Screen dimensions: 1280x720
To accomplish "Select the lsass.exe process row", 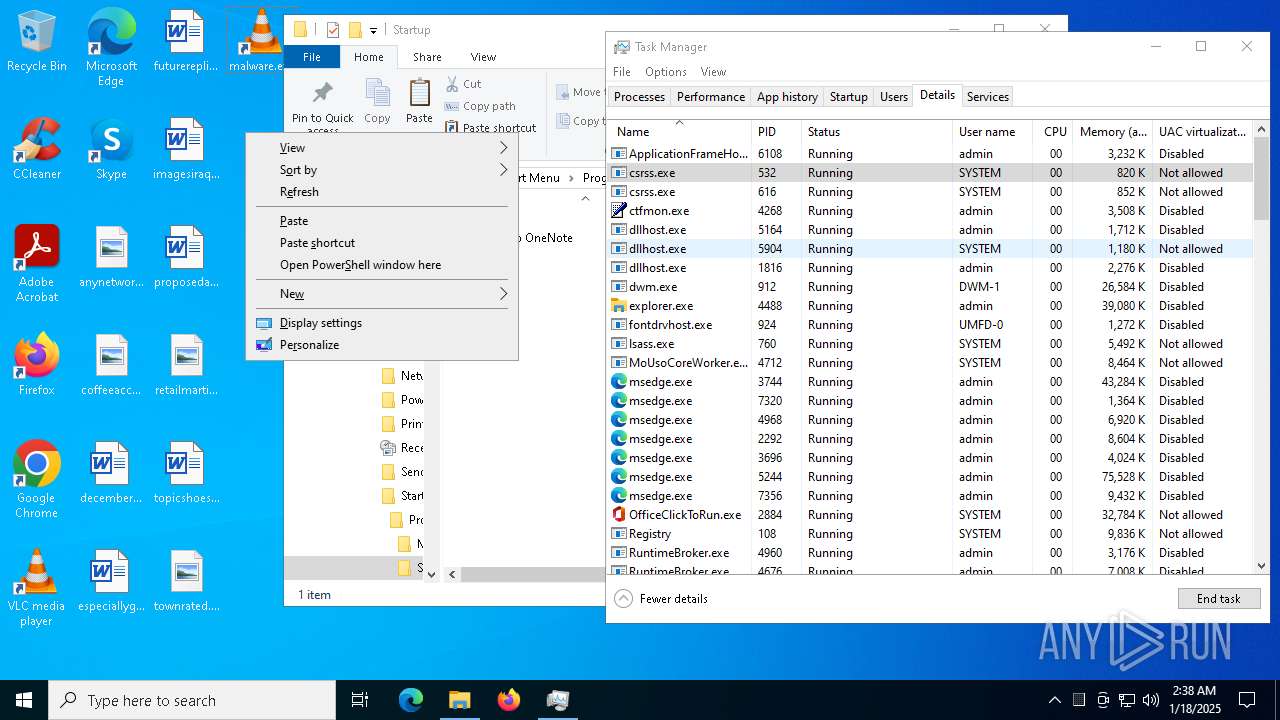I will [x=930, y=344].
